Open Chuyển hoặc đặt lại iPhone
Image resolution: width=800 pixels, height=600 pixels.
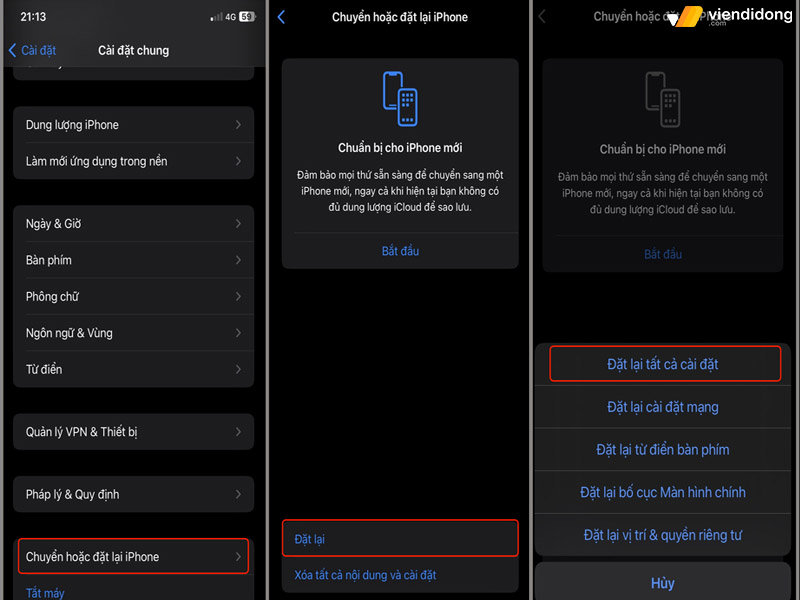pyautogui.click(x=133, y=556)
